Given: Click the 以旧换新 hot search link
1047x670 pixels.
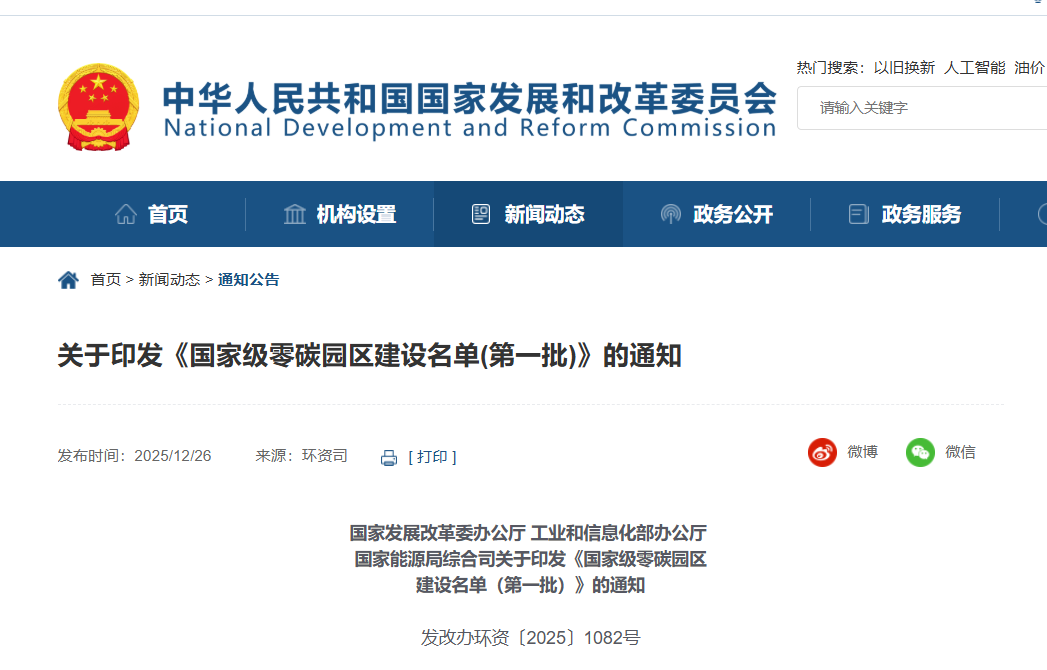Looking at the screenshot, I should pos(904,67).
